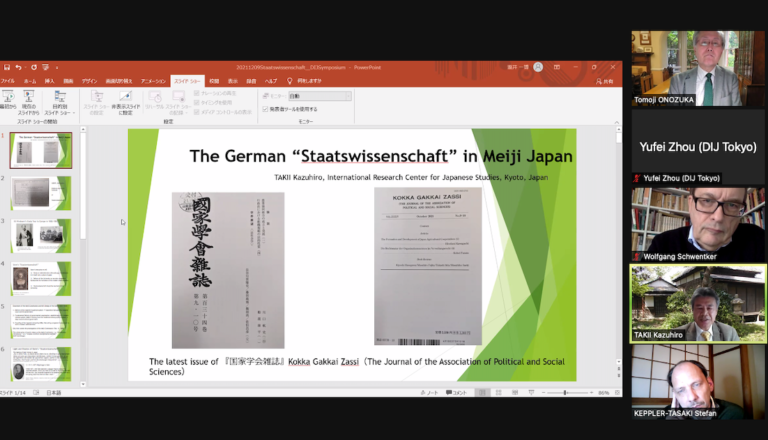
Task: Click the user account avatar icon
Action: click(538, 67)
